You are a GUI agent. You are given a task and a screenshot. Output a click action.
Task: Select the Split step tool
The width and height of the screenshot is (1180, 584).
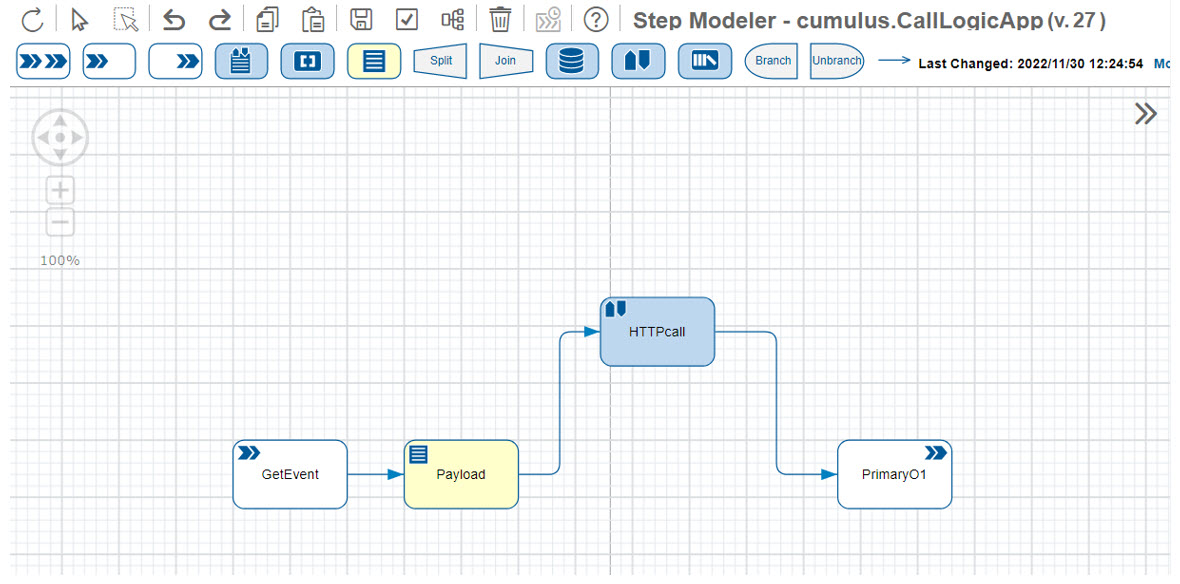click(440, 61)
